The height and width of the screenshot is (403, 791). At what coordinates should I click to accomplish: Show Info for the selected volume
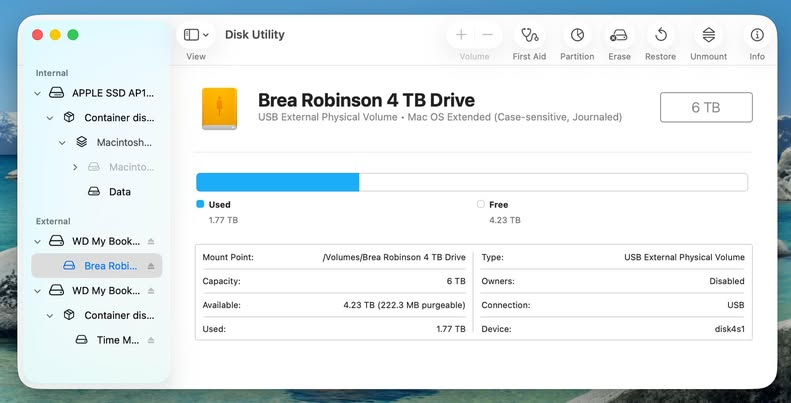tap(757, 36)
